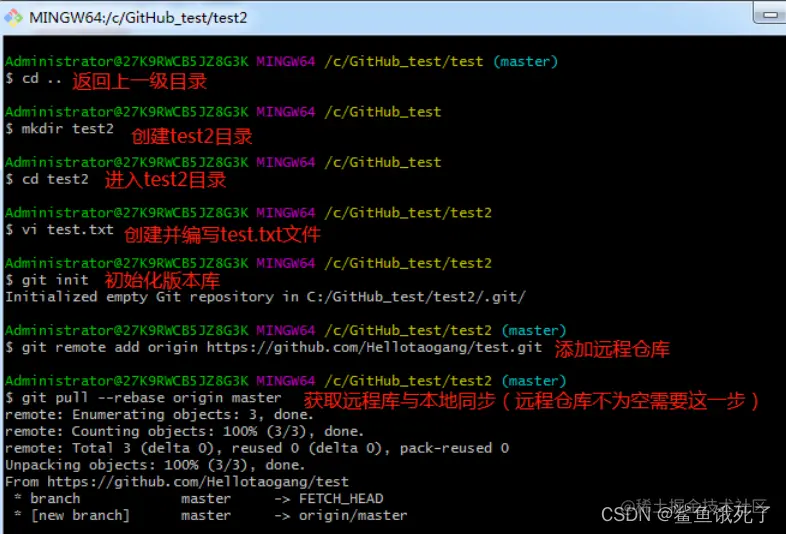The height and width of the screenshot is (534, 786).
Task: Click the command 'vi test.txt'
Action: (x=68, y=230)
